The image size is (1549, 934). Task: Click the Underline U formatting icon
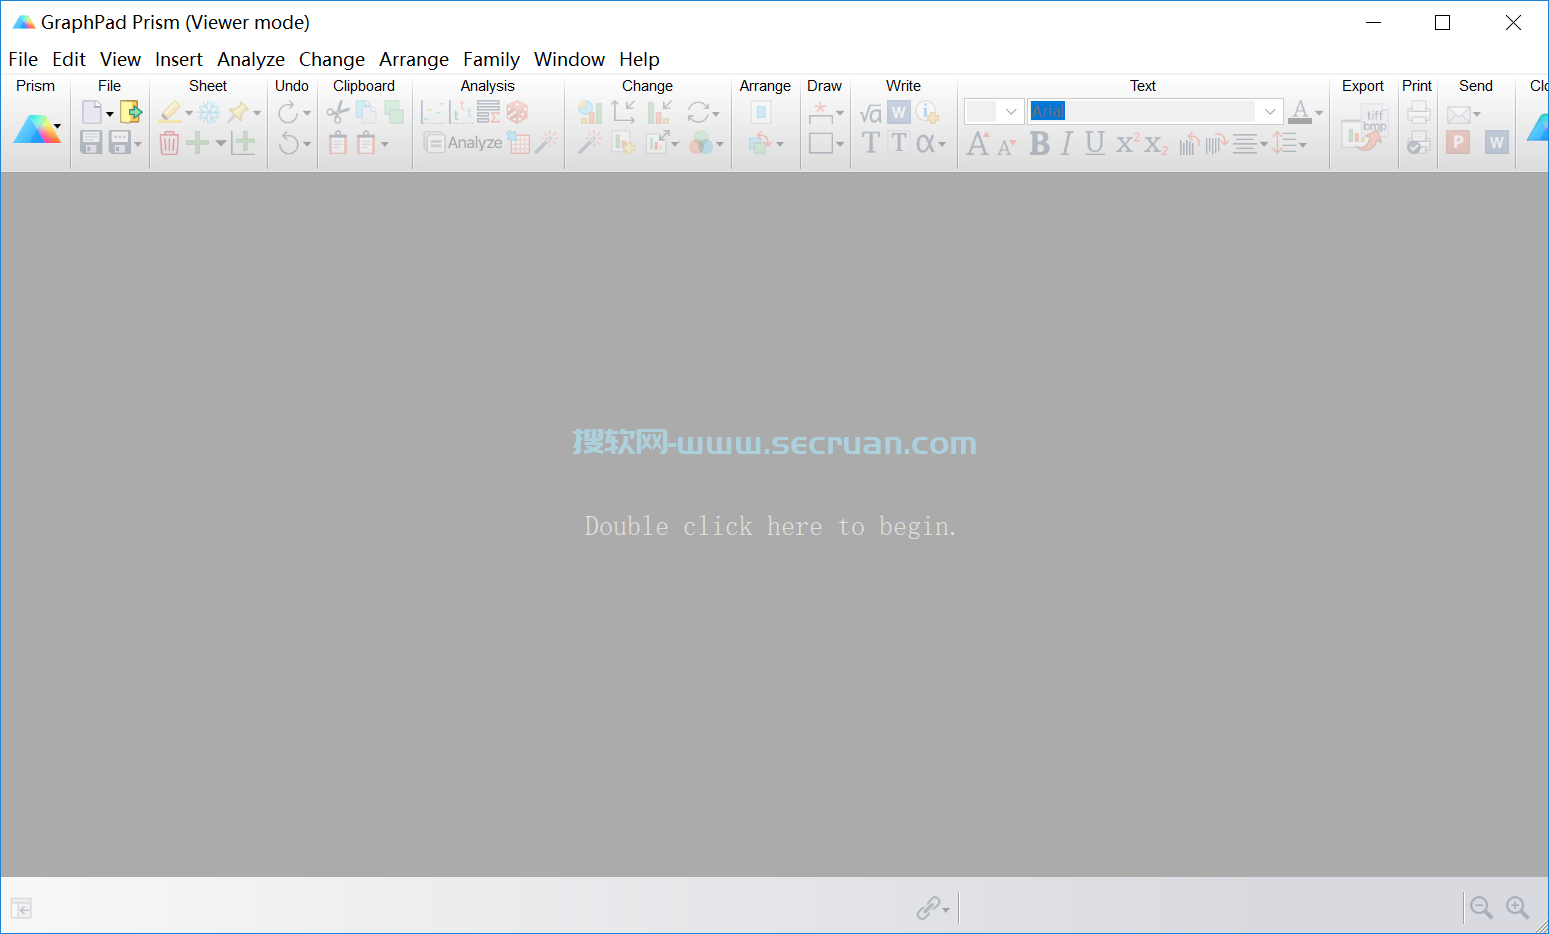[x=1095, y=144]
